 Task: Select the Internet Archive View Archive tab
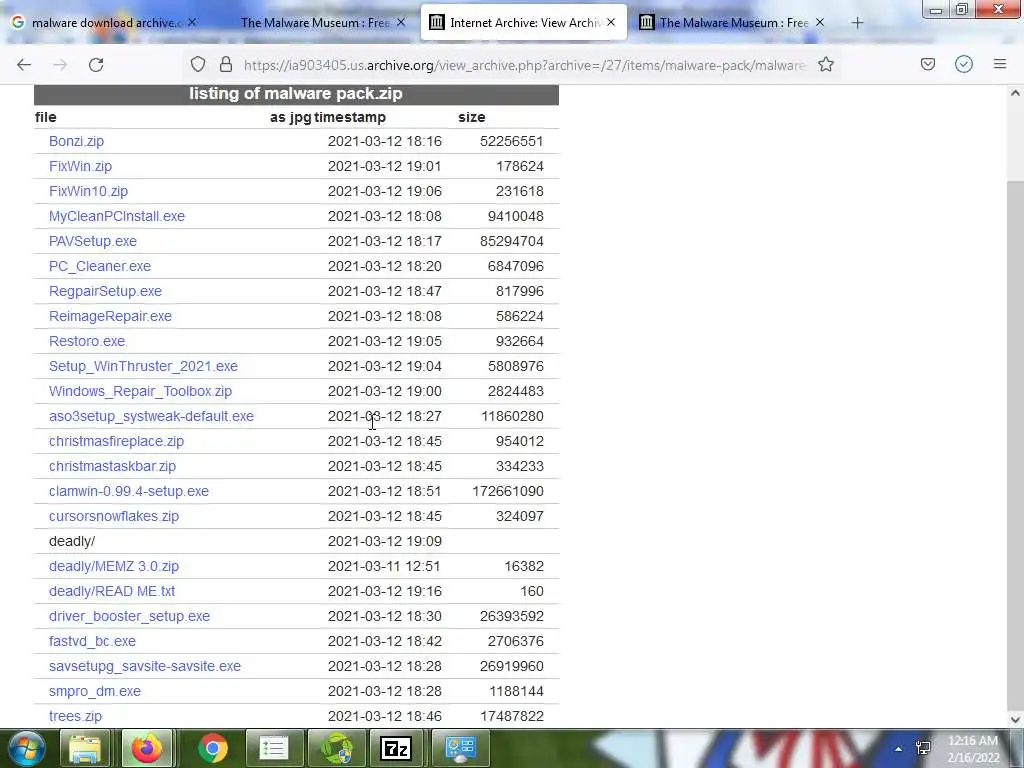(524, 23)
